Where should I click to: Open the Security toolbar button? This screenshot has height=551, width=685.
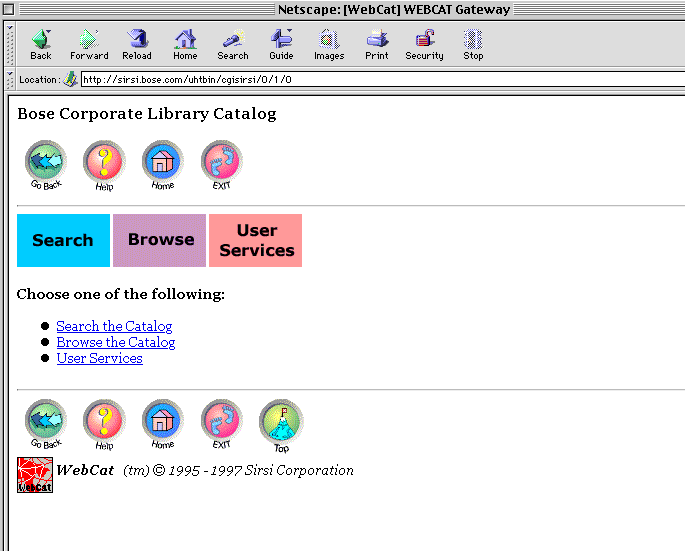point(424,43)
